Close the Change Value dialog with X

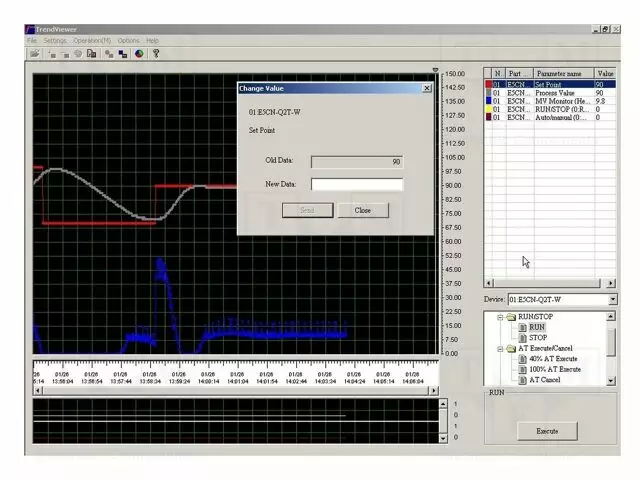[427, 88]
